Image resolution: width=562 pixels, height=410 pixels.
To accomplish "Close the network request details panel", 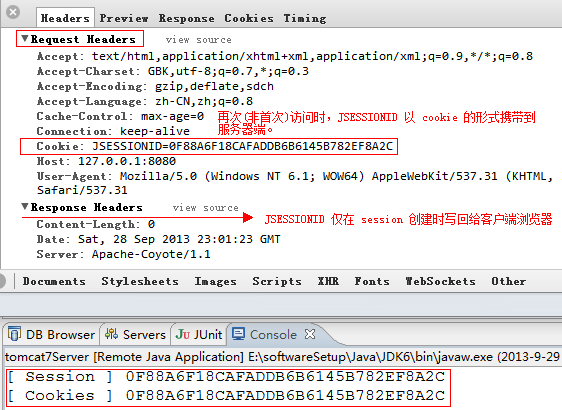I will pyautogui.click(x=13, y=12).
